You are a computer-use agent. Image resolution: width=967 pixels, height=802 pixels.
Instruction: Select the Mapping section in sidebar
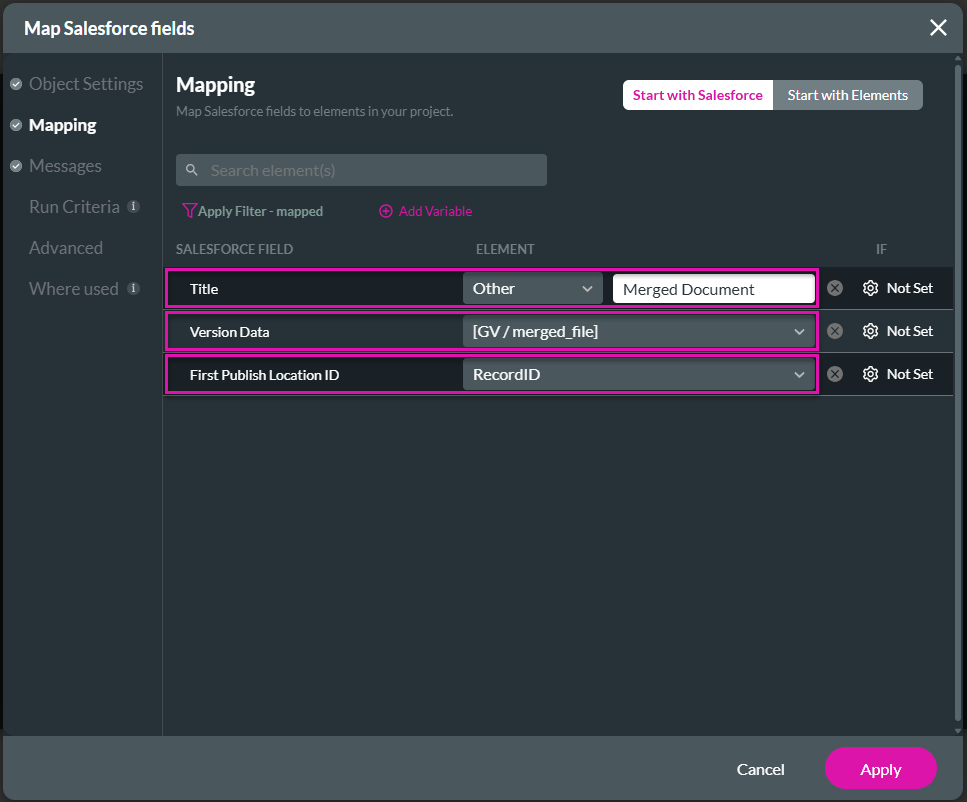coord(62,125)
